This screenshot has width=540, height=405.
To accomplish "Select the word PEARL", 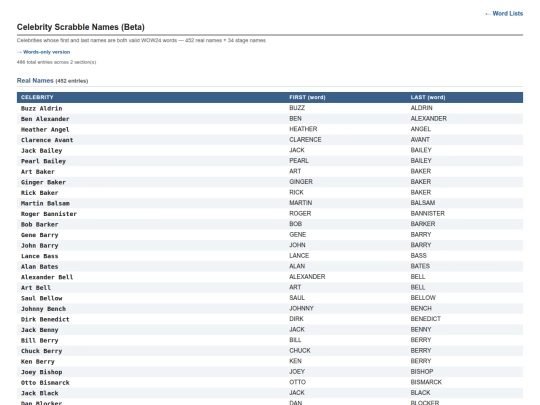I will [x=299, y=160].
